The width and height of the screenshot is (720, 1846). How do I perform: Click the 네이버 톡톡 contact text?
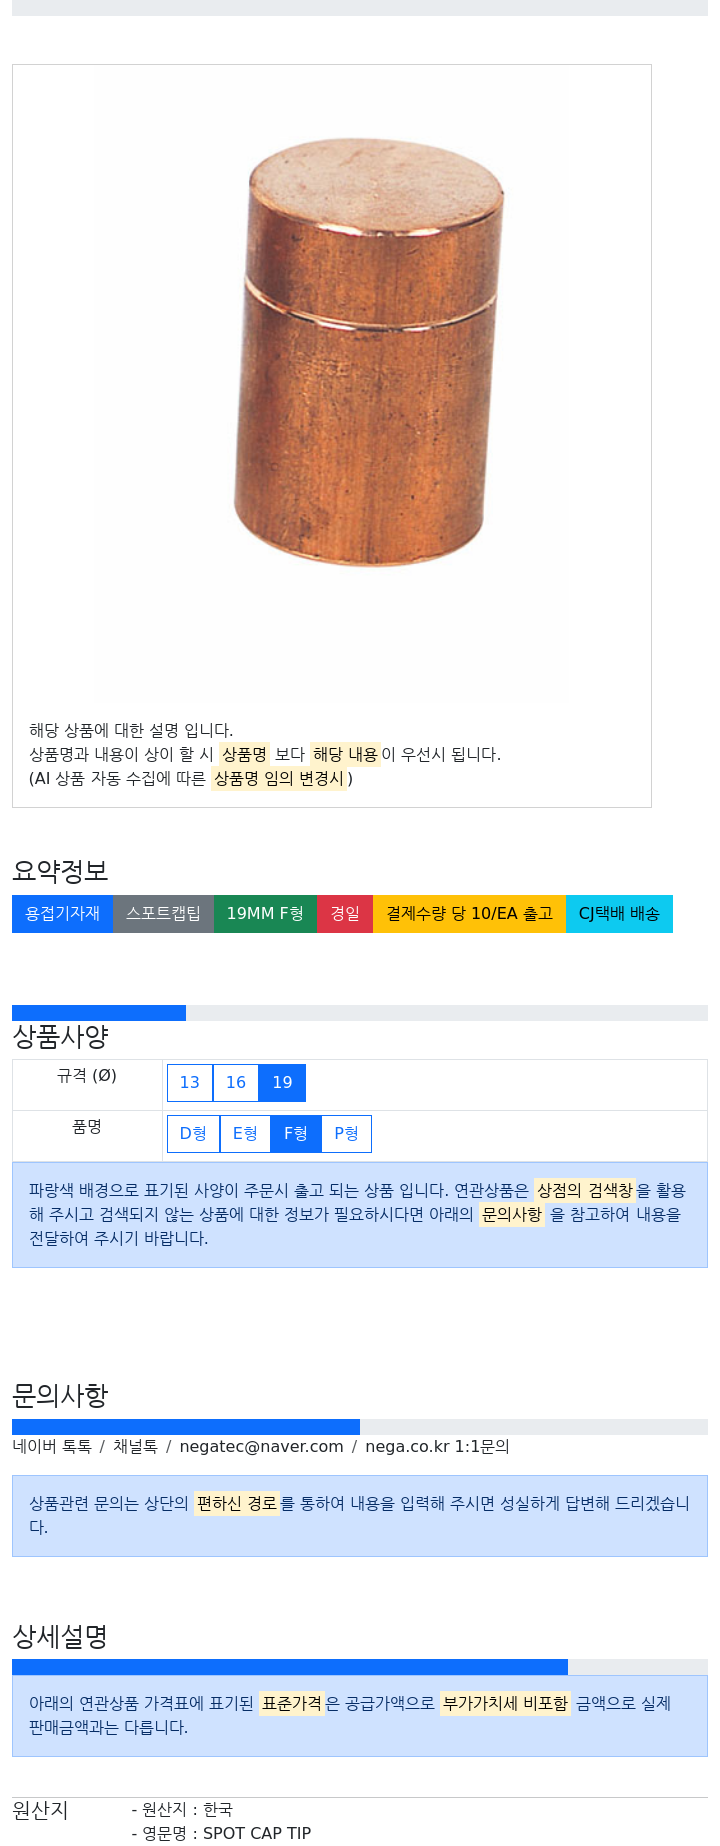(52, 1446)
